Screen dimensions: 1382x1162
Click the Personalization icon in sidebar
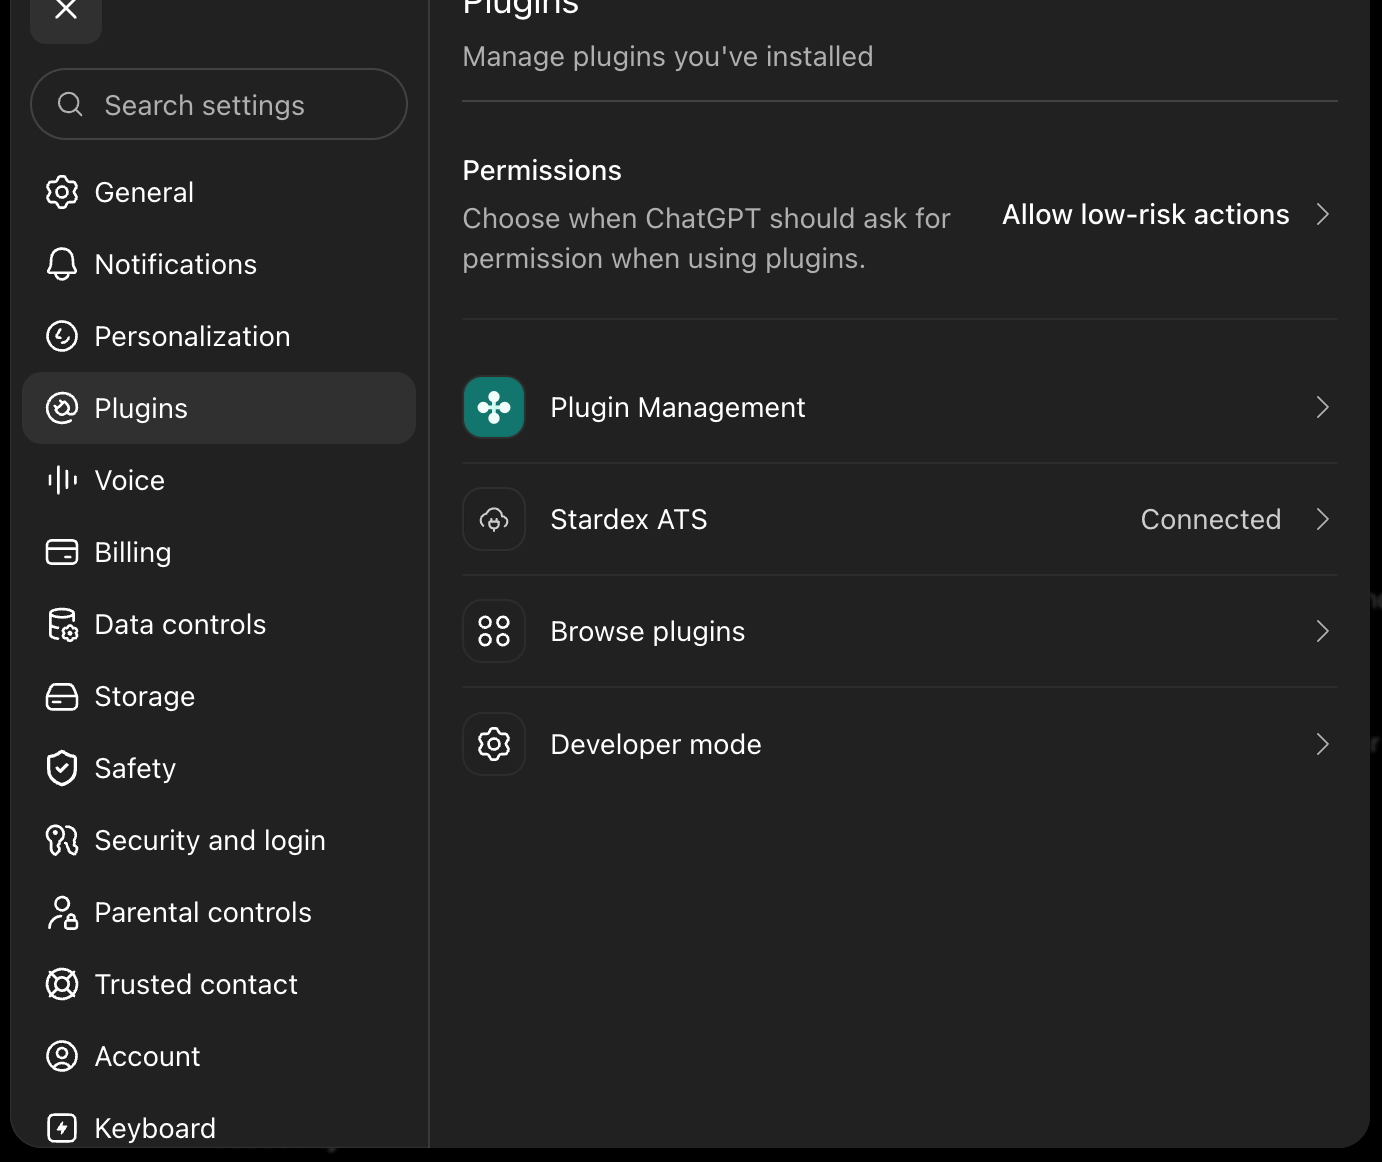pos(62,336)
